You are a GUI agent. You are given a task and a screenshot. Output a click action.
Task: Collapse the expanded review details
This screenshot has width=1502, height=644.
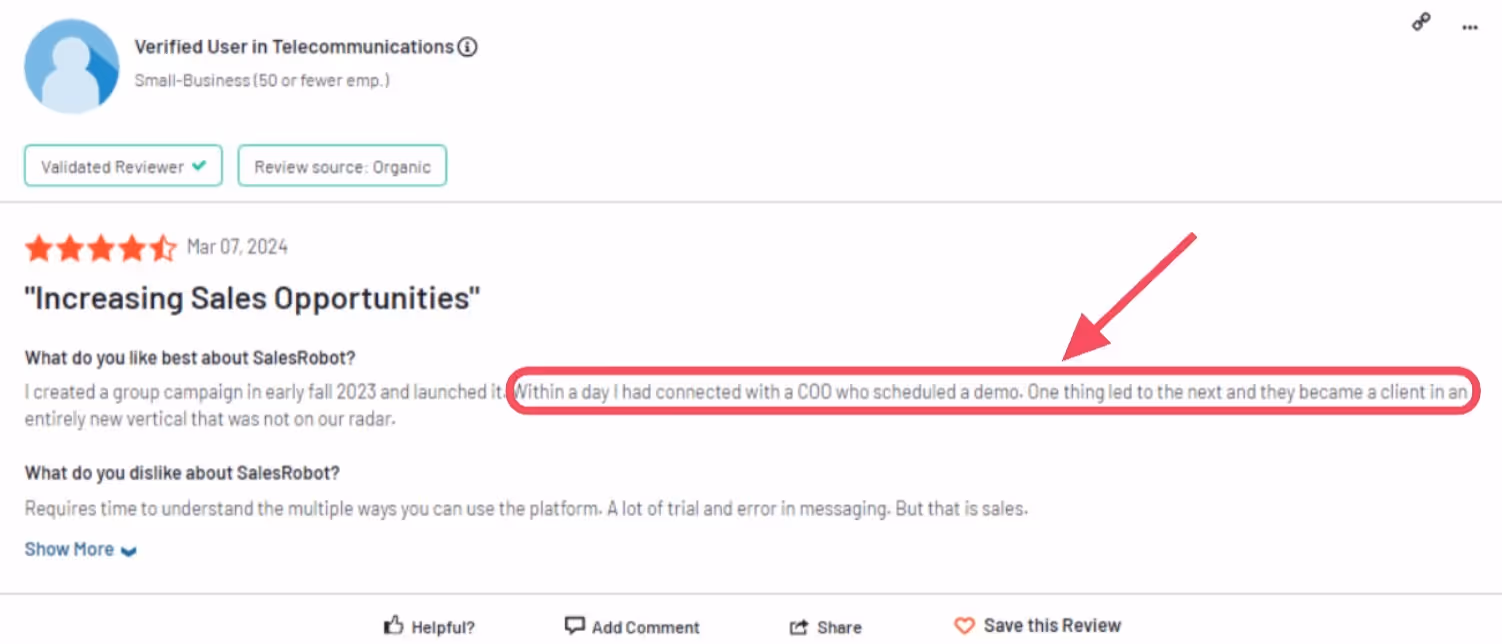pos(80,548)
